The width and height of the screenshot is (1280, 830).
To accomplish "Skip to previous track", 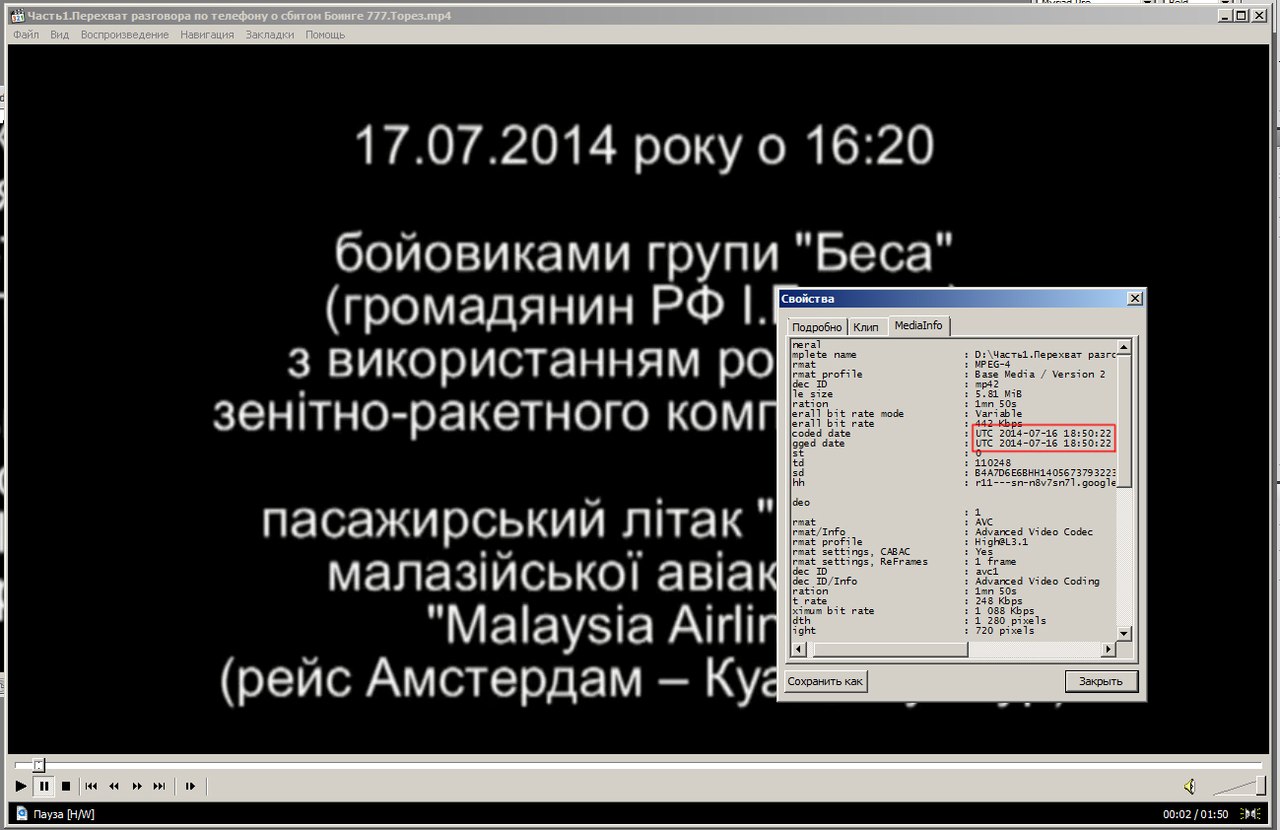I will click(x=91, y=787).
